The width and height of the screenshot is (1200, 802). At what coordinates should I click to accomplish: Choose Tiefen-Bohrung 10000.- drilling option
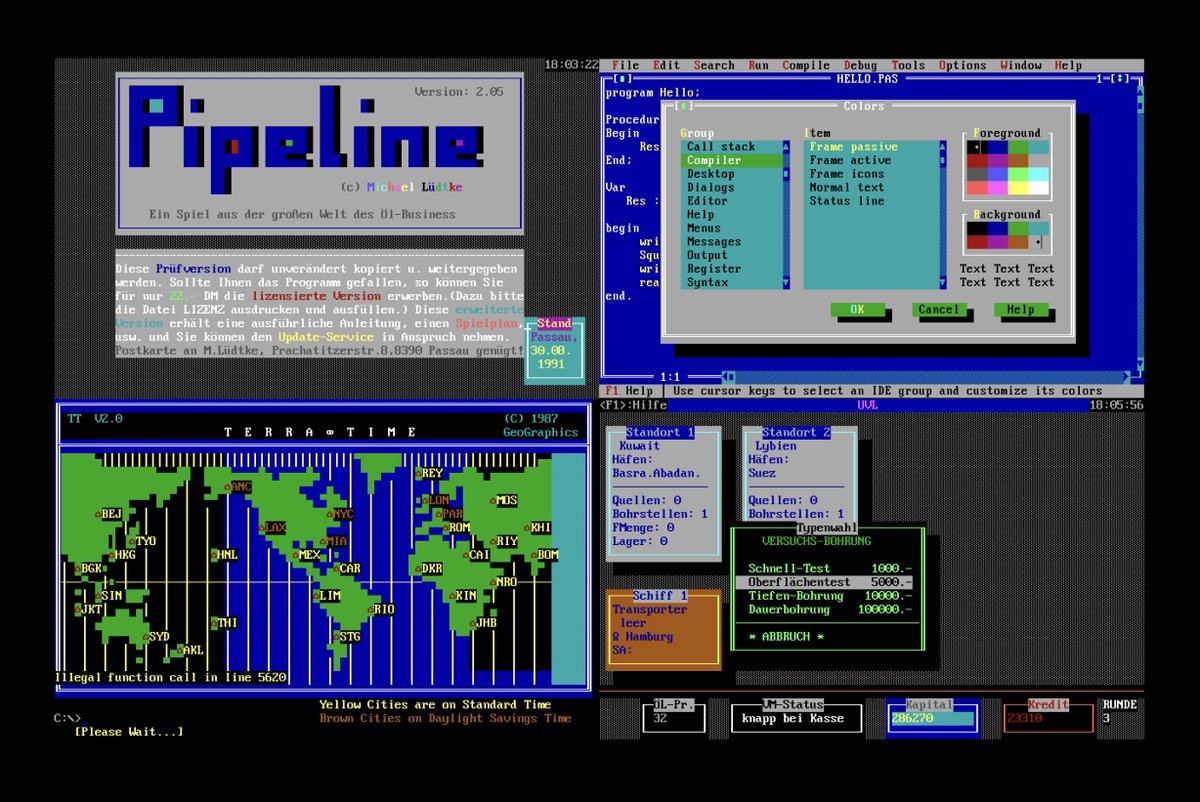[x=829, y=595]
